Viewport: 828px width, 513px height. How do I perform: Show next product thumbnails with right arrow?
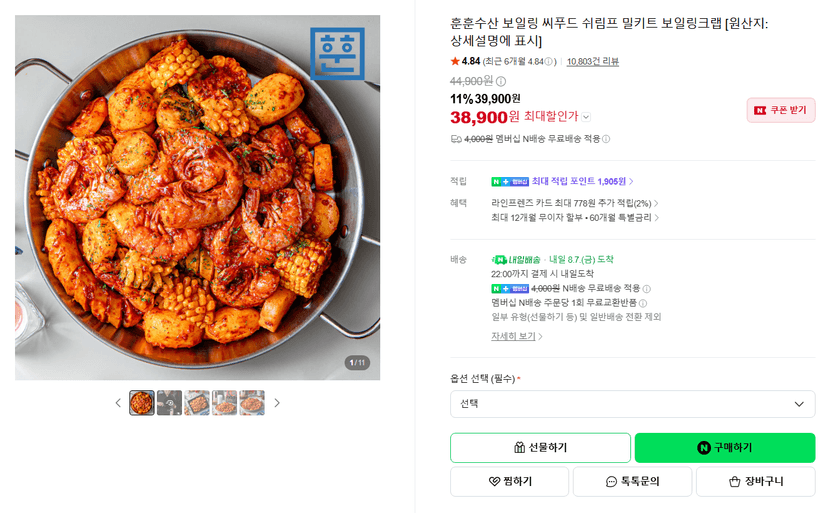(x=277, y=403)
